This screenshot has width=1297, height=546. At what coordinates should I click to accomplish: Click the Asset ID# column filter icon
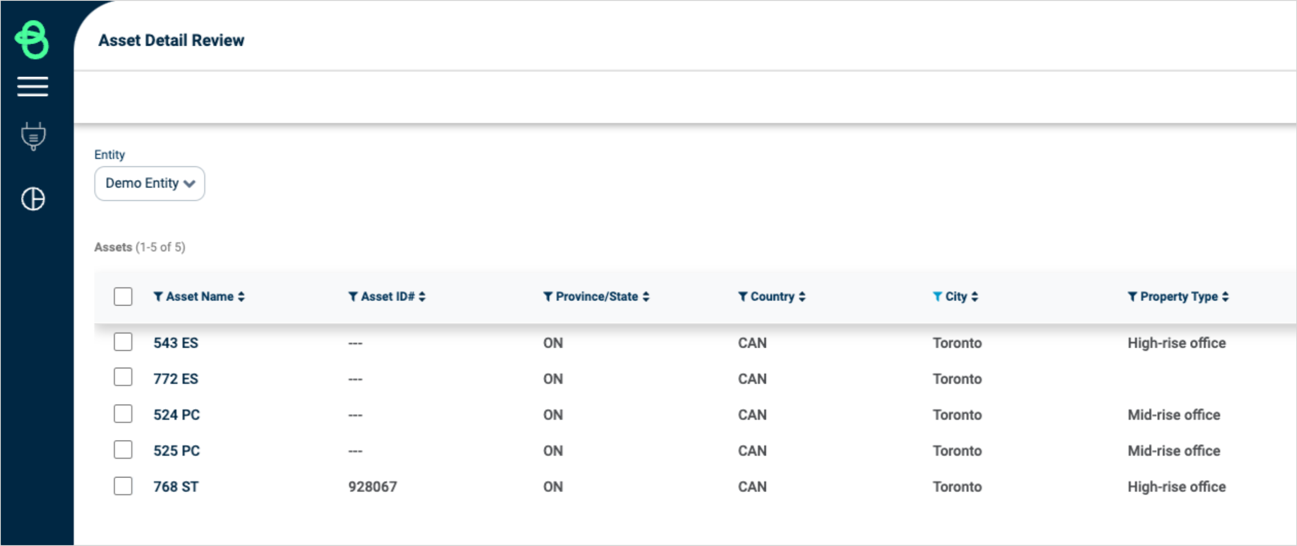point(353,297)
